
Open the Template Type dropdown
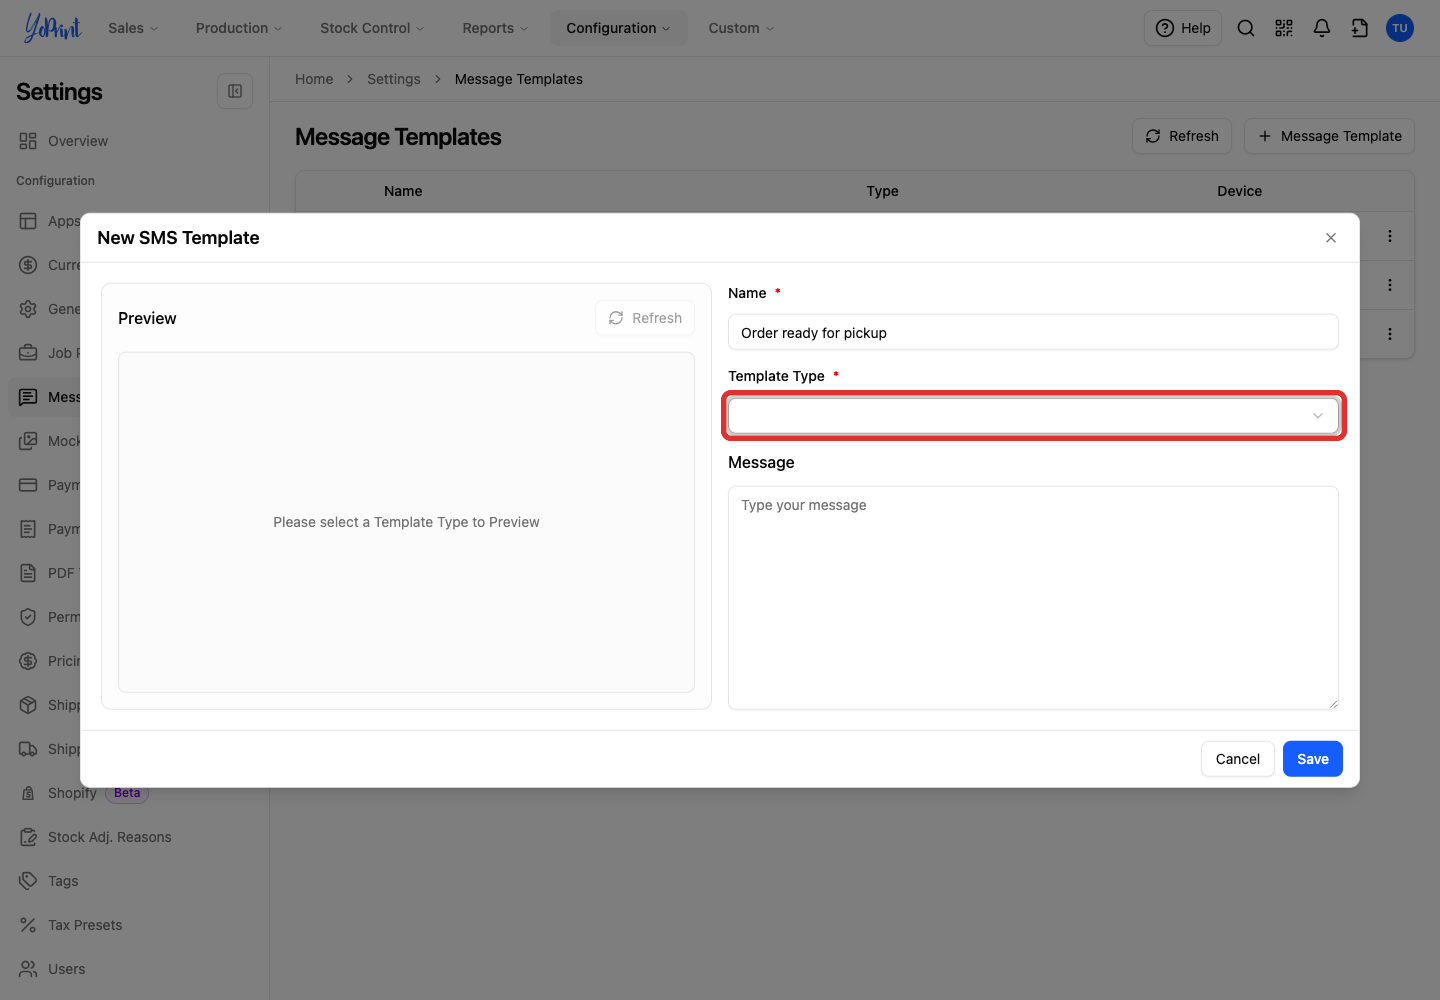pyautogui.click(x=1033, y=416)
